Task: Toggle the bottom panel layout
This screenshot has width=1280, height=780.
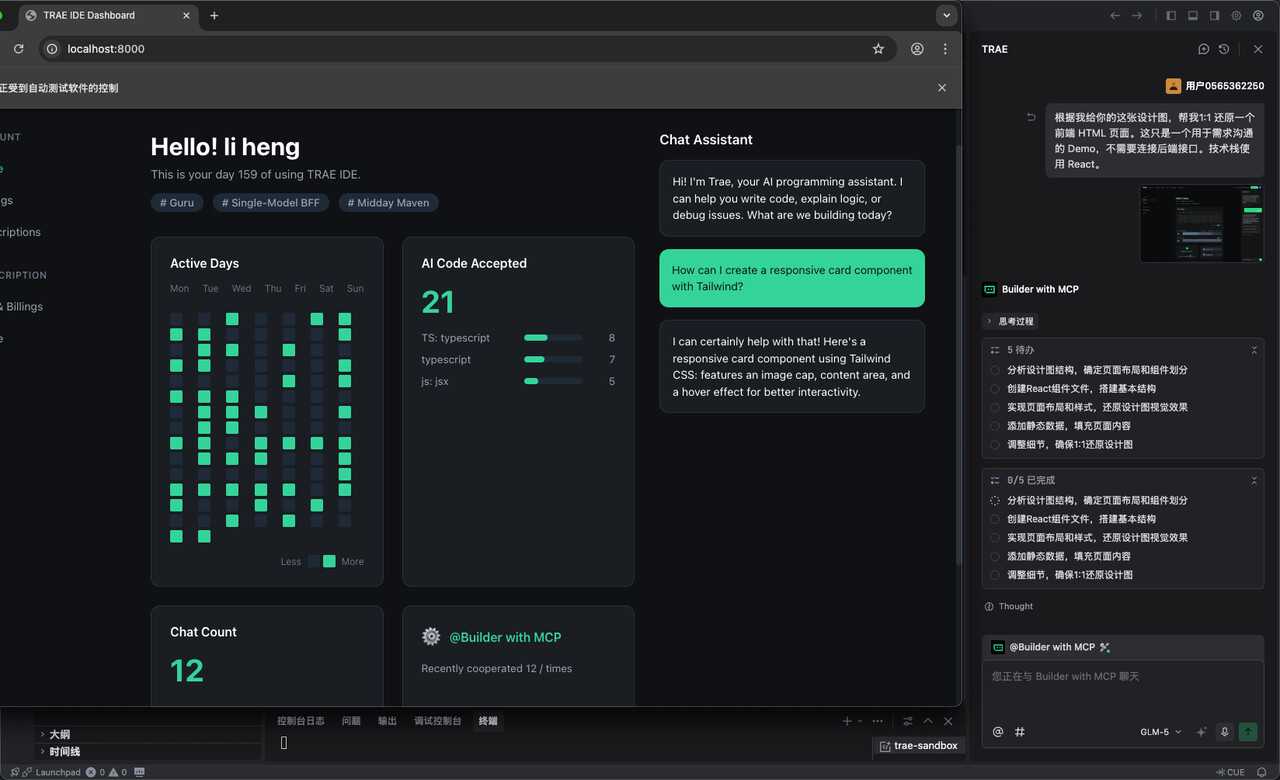Action: pos(1193,16)
